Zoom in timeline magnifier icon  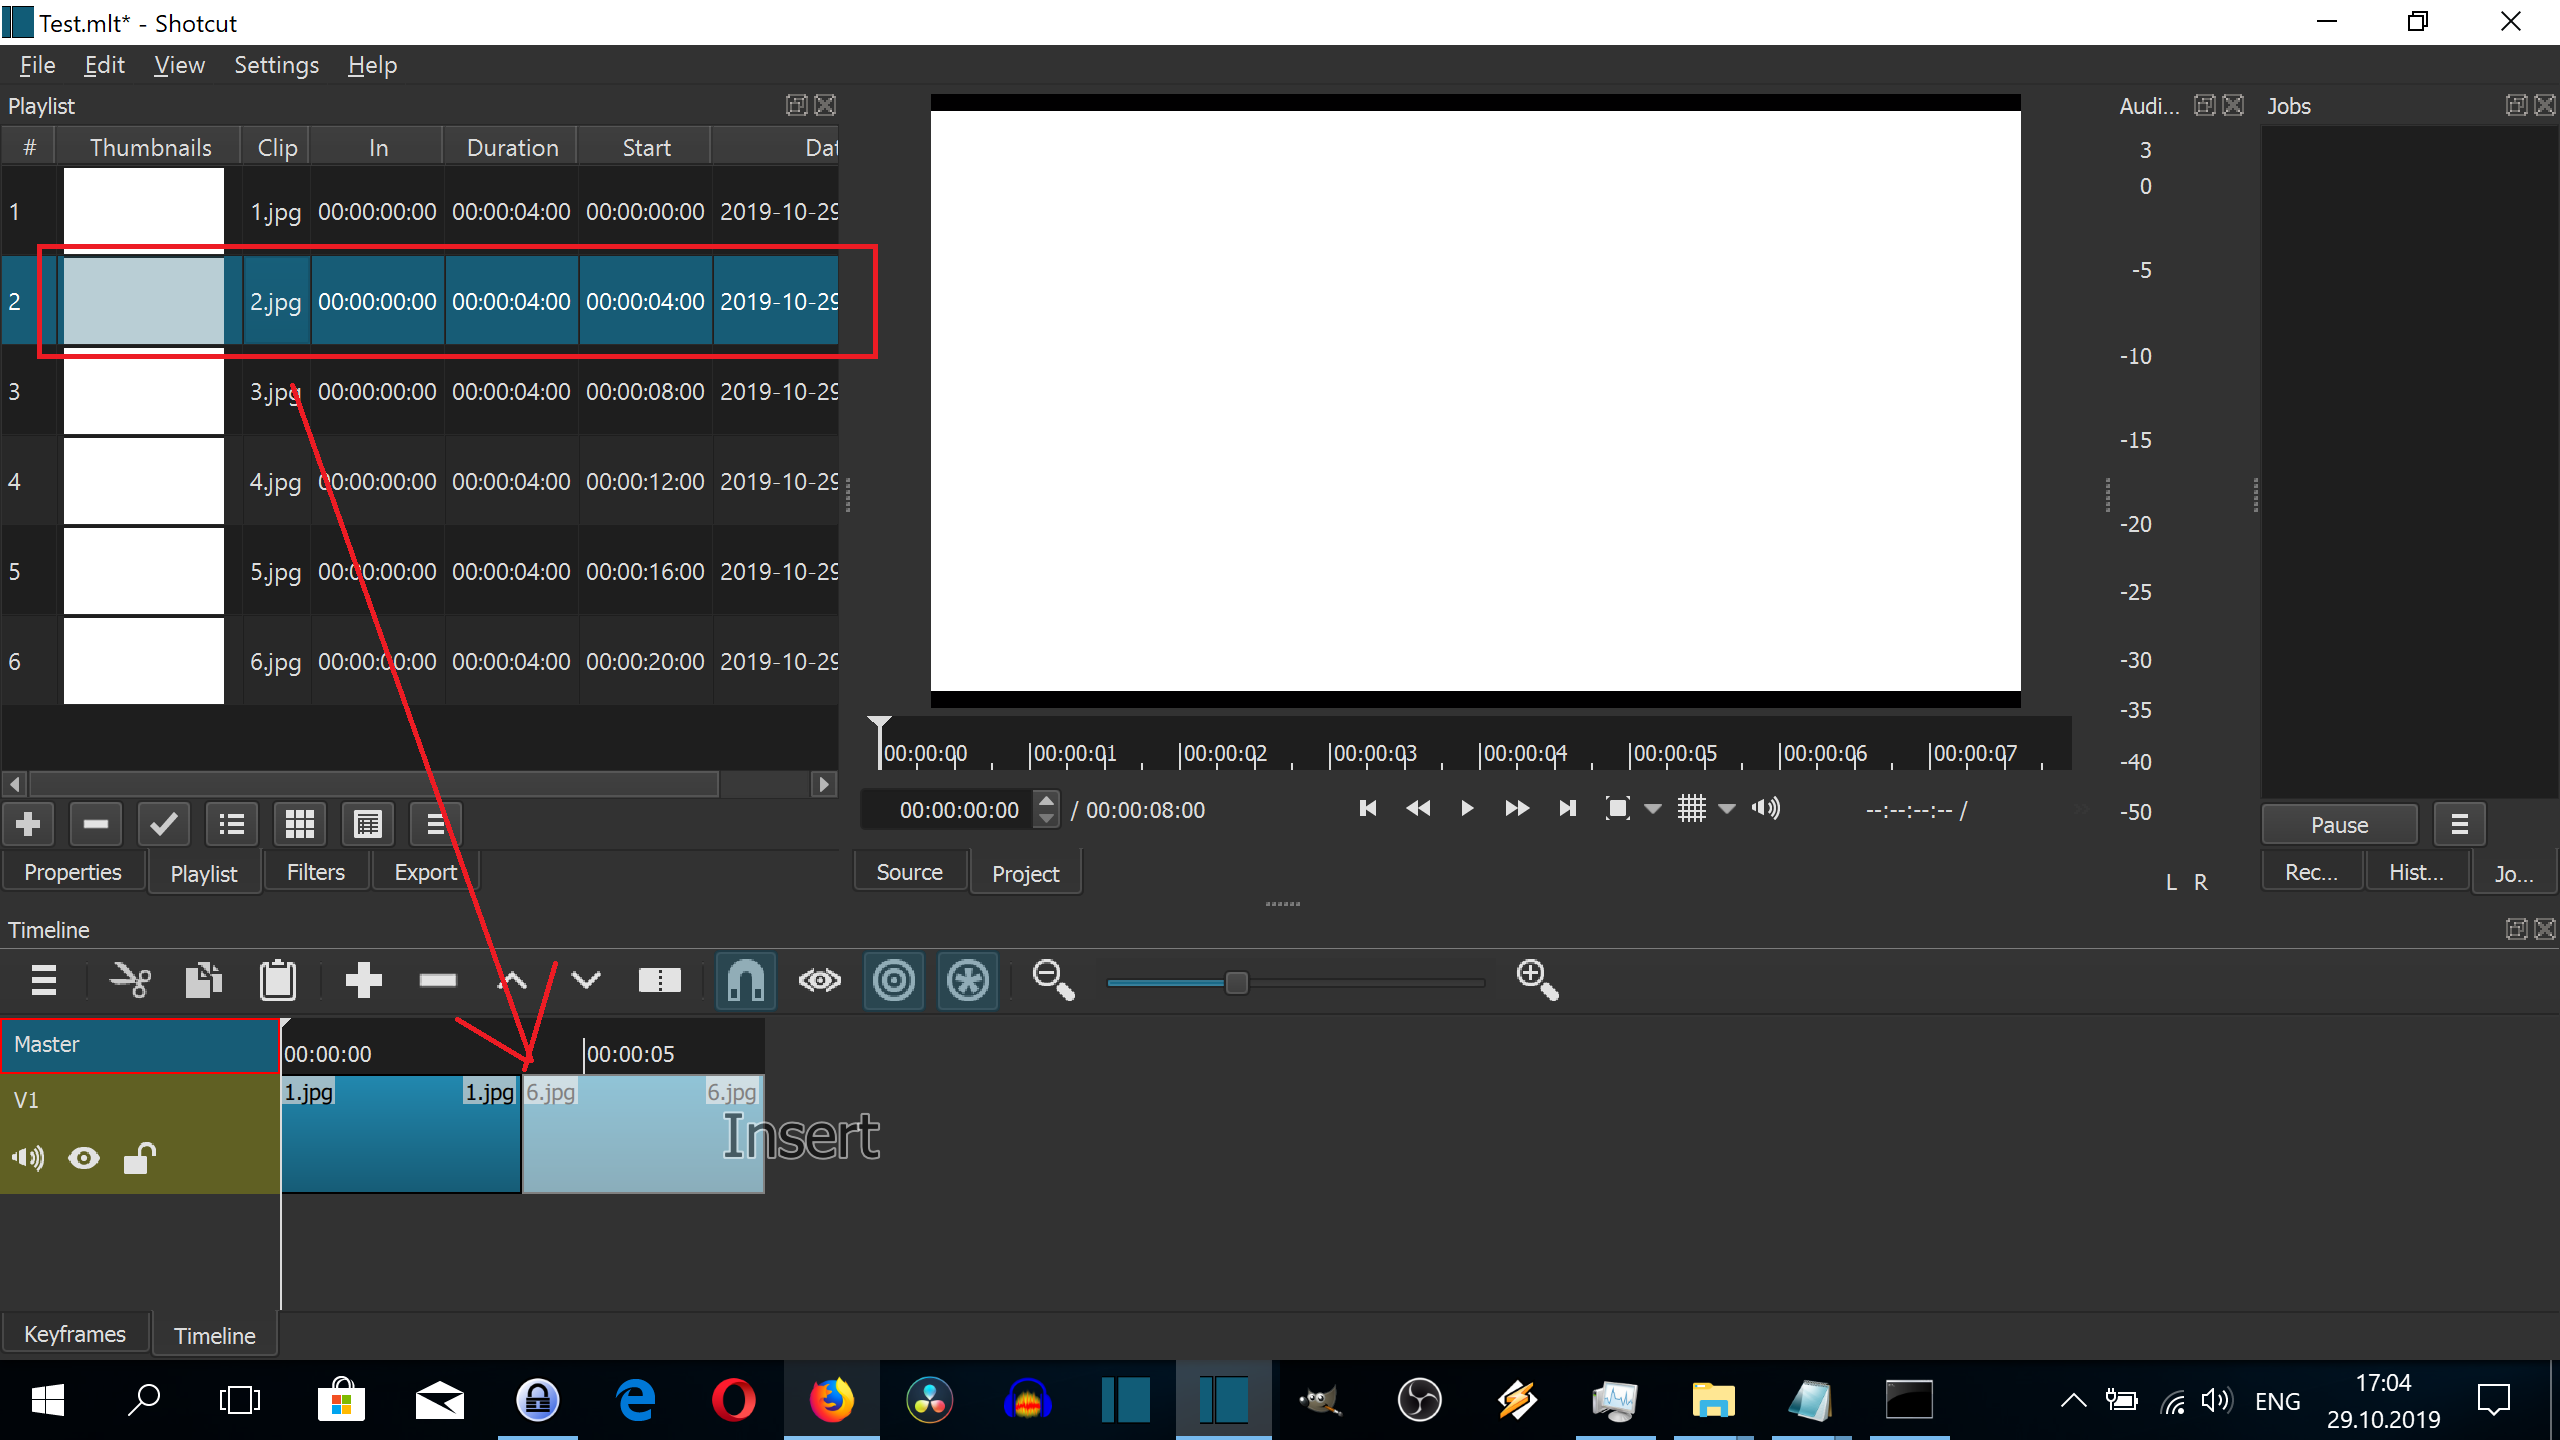point(1538,980)
